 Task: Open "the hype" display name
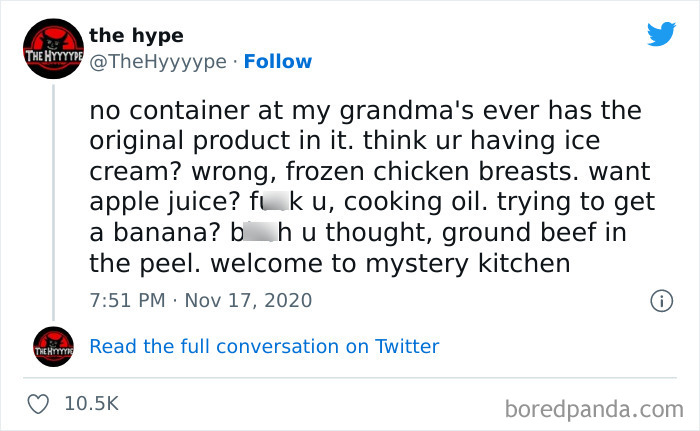pos(136,35)
